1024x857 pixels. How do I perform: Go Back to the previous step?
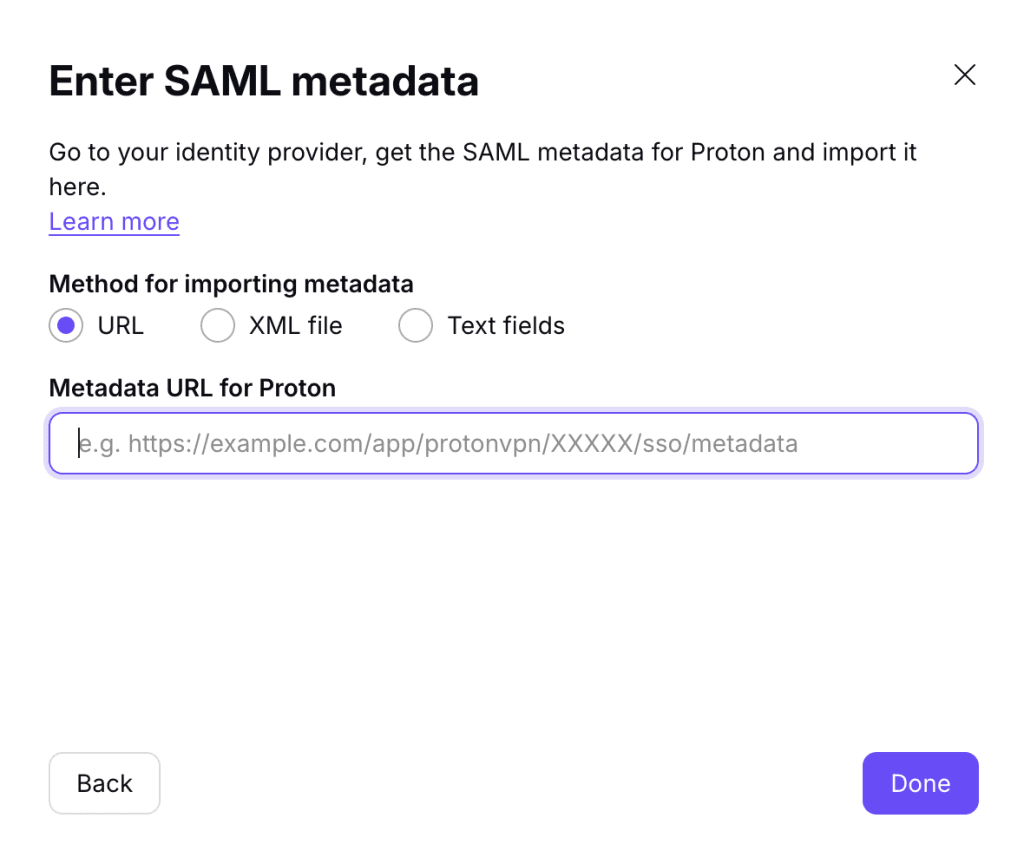tap(104, 783)
